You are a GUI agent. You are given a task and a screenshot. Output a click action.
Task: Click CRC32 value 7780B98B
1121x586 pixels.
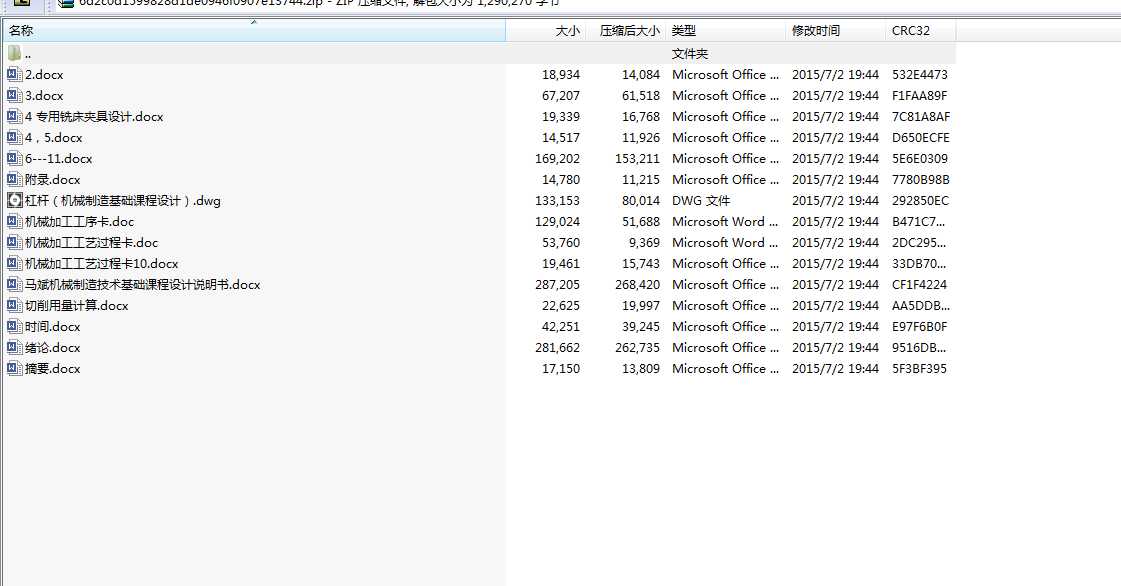click(921, 179)
